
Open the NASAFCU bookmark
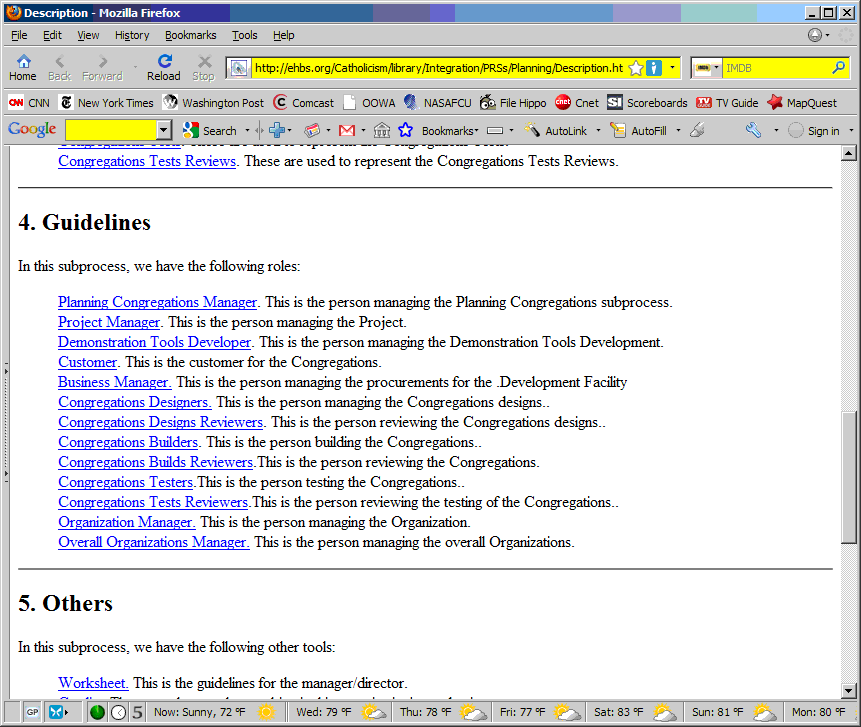pyautogui.click(x=438, y=103)
